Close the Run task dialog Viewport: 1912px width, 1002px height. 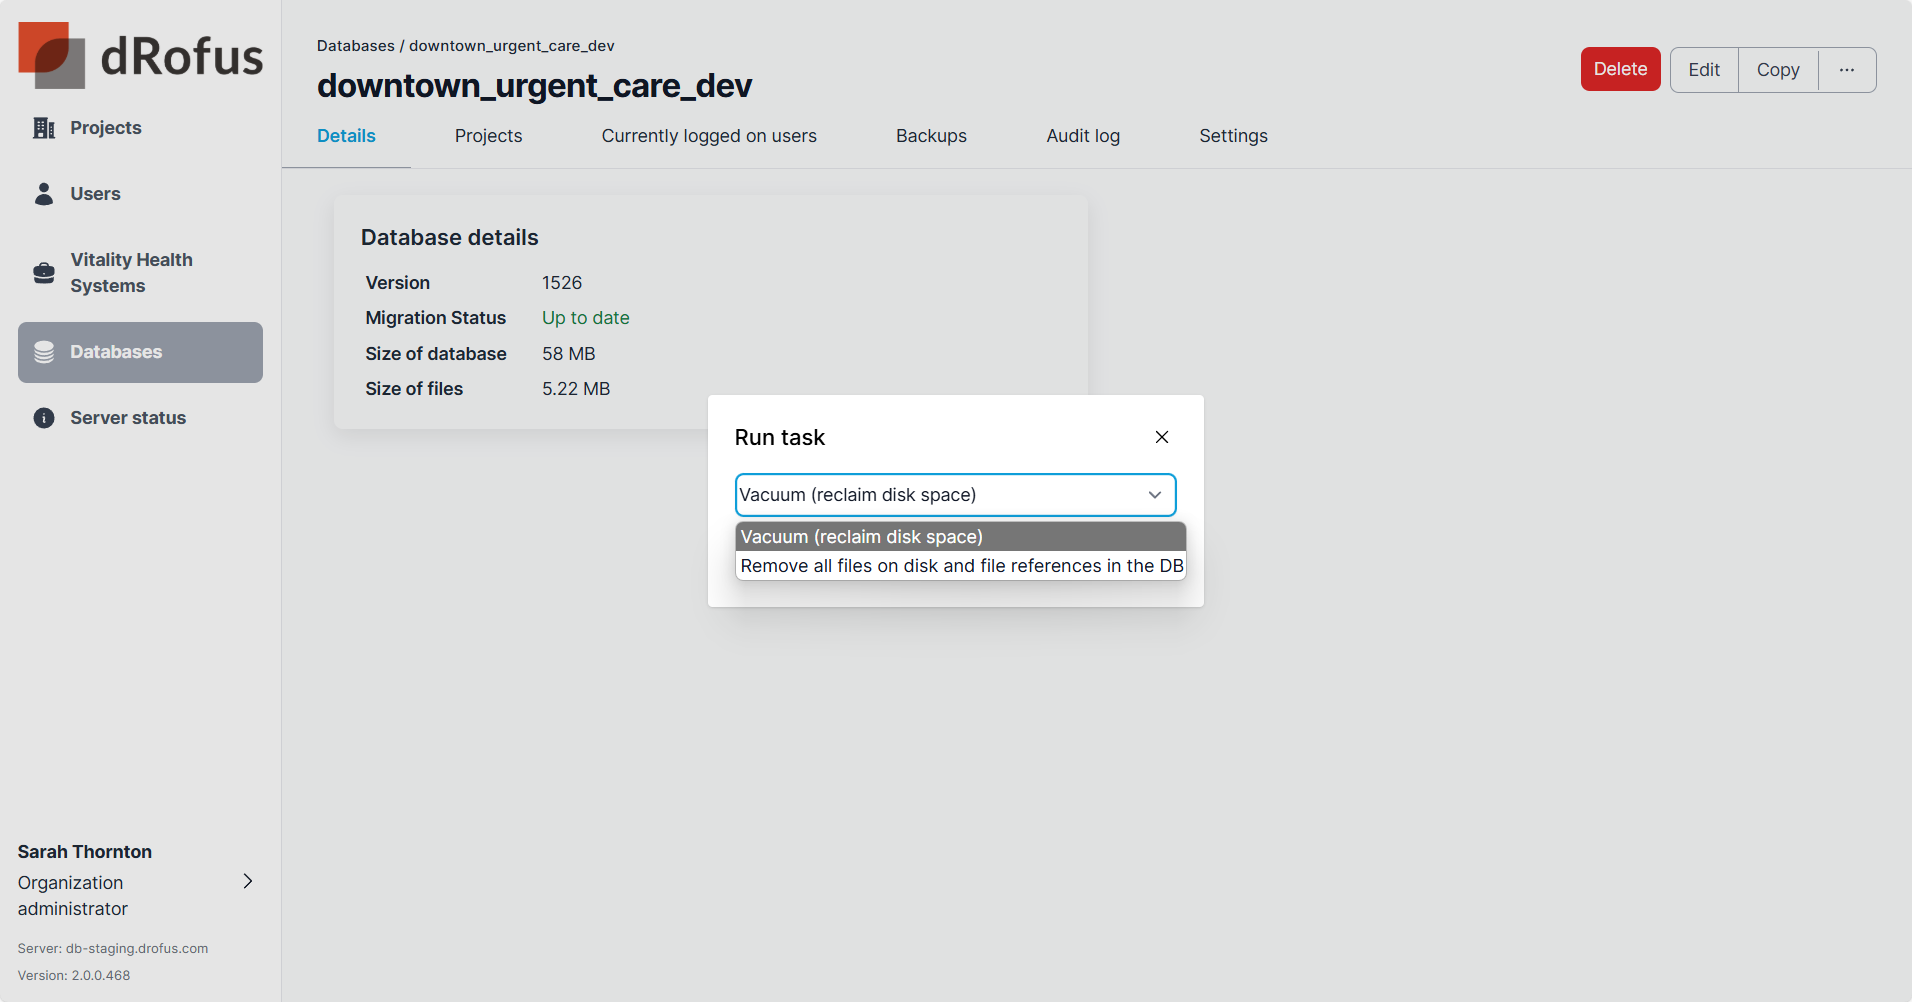[x=1161, y=437]
